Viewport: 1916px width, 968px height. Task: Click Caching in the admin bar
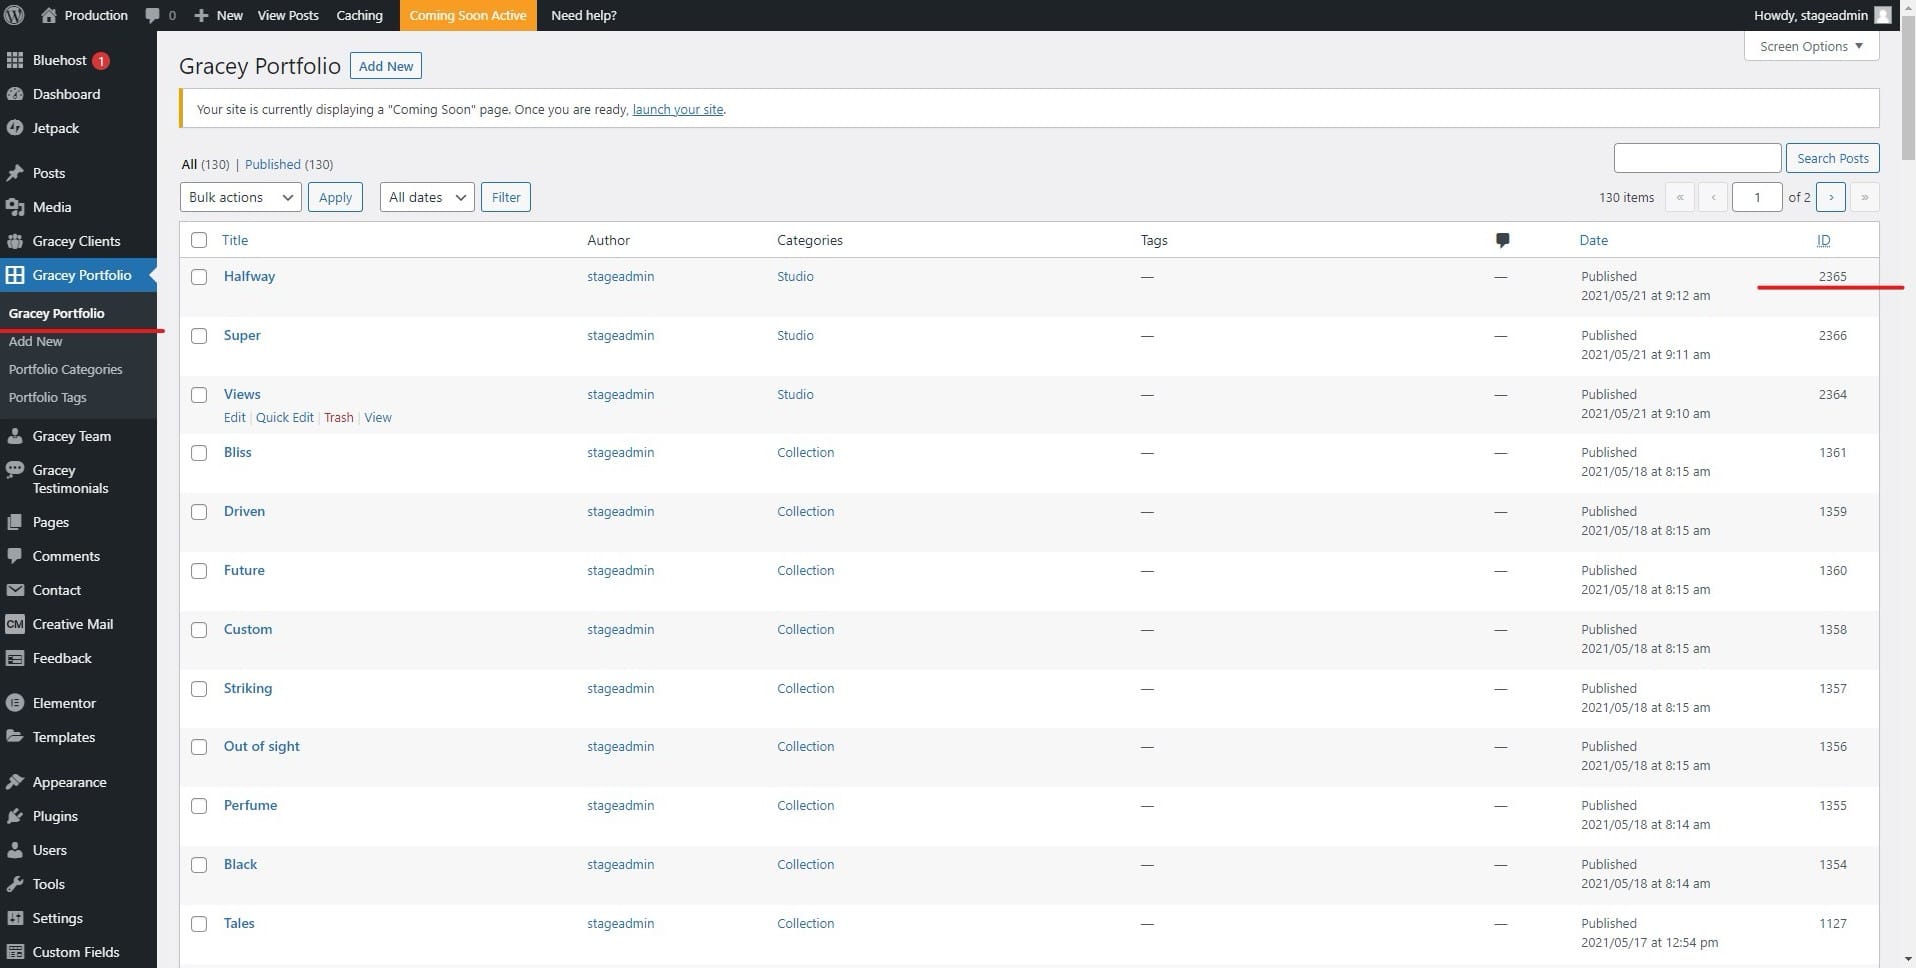pos(359,15)
